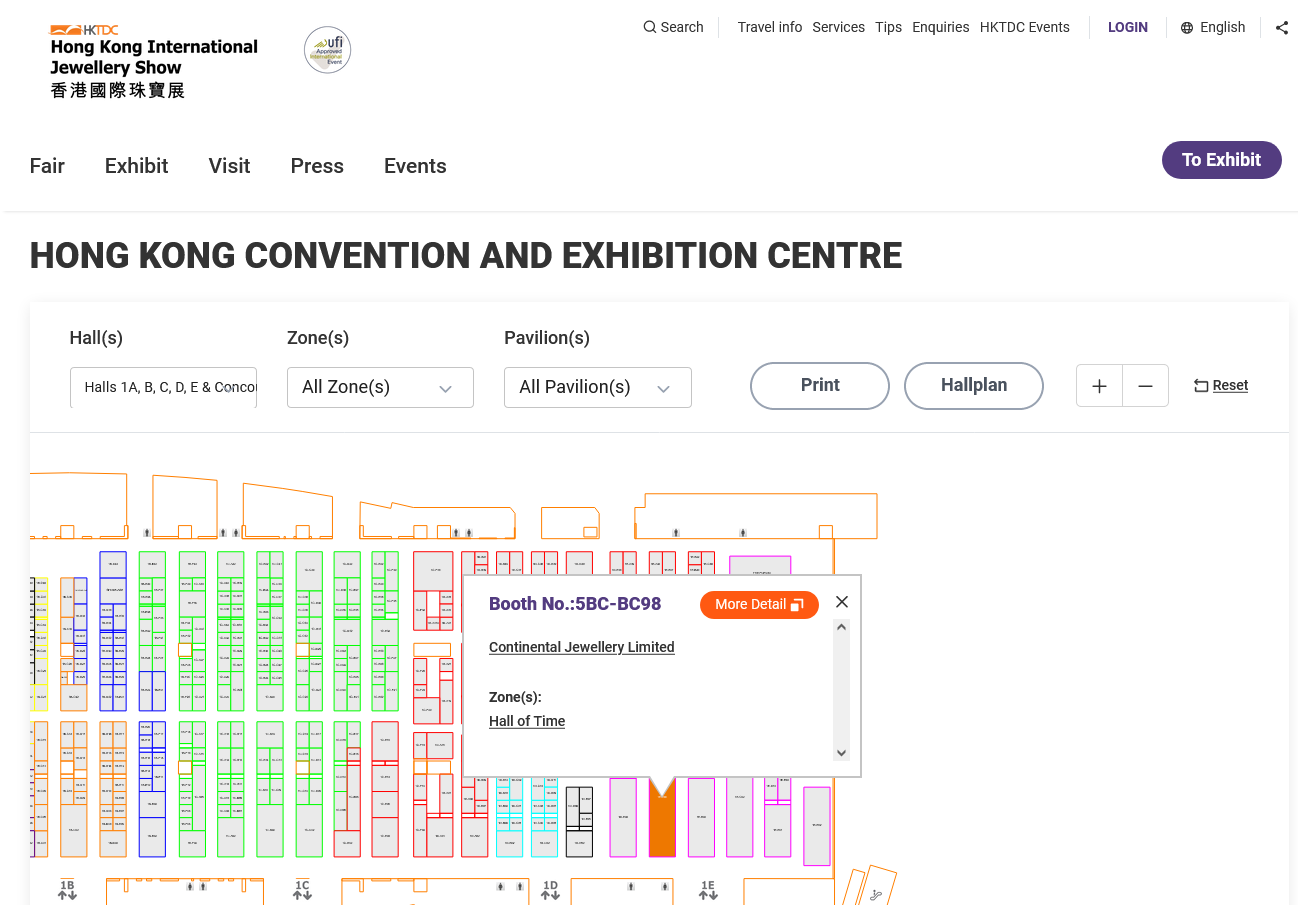
Task: Click popup scrollbar up arrow
Action: point(841,627)
